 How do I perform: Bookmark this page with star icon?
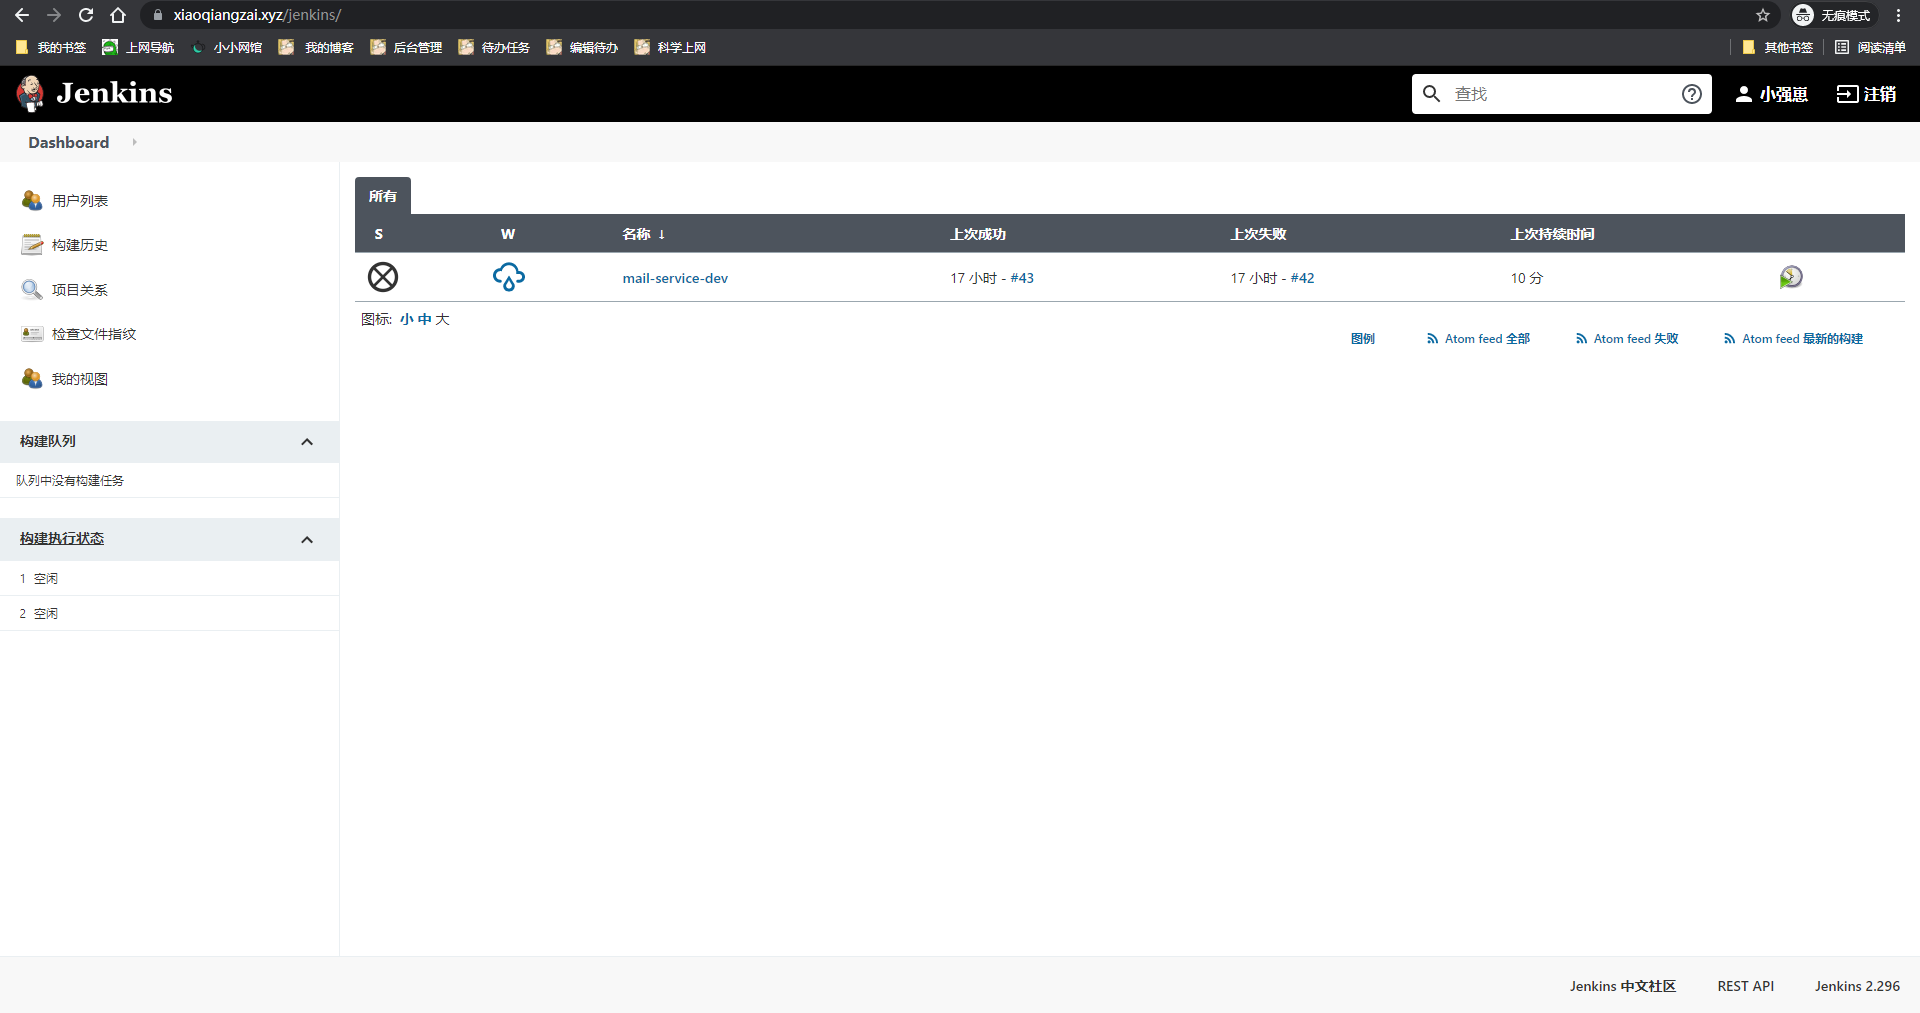(x=1763, y=15)
